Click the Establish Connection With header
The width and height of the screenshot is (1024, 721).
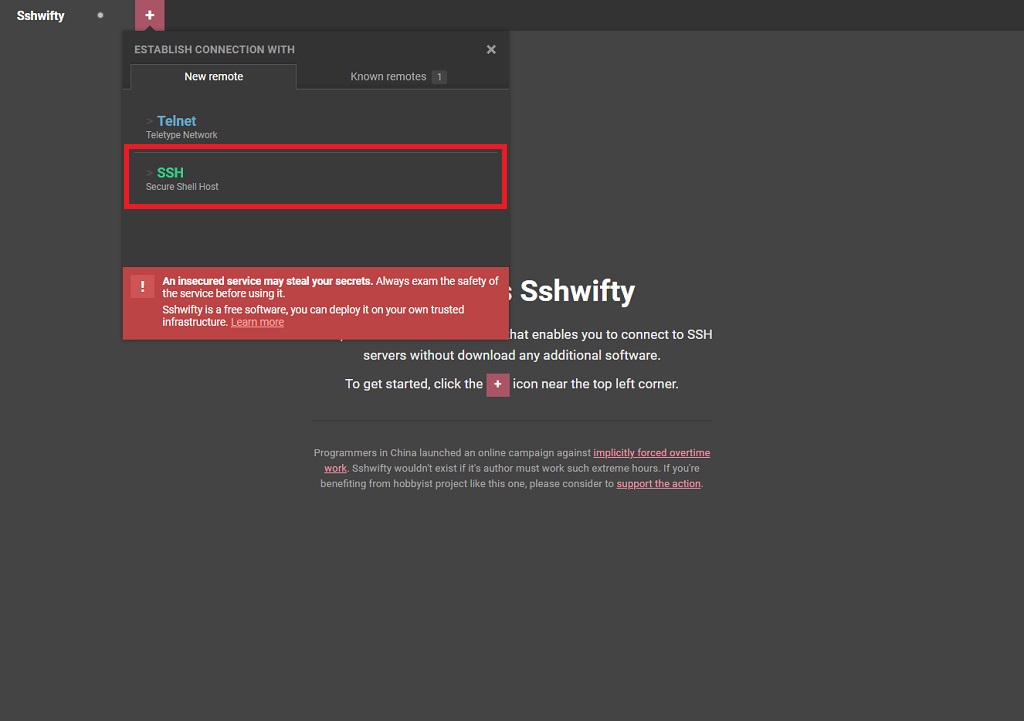point(214,49)
